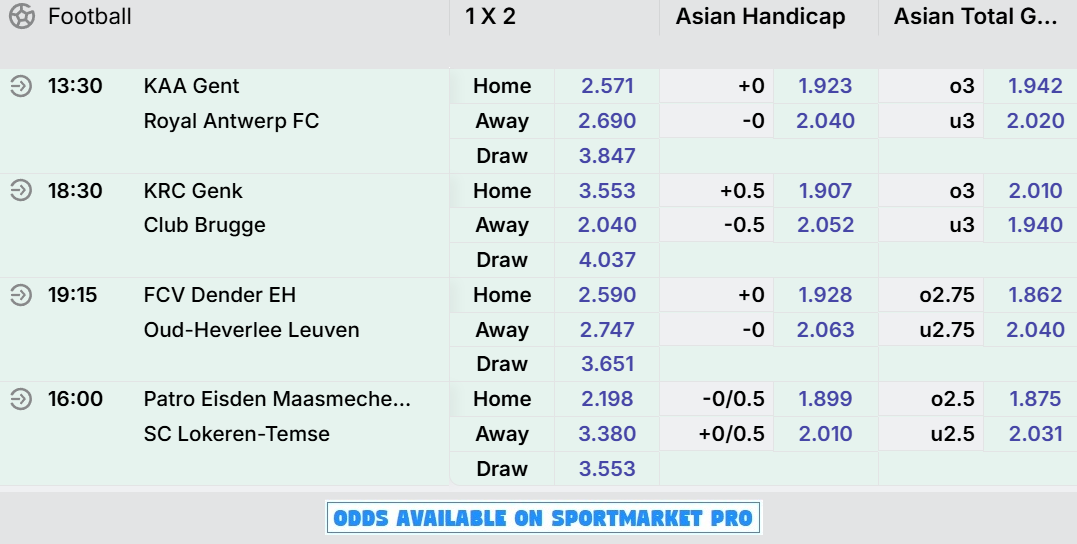
Task: Open the KRC Genk match arrow icon
Action: [21, 190]
